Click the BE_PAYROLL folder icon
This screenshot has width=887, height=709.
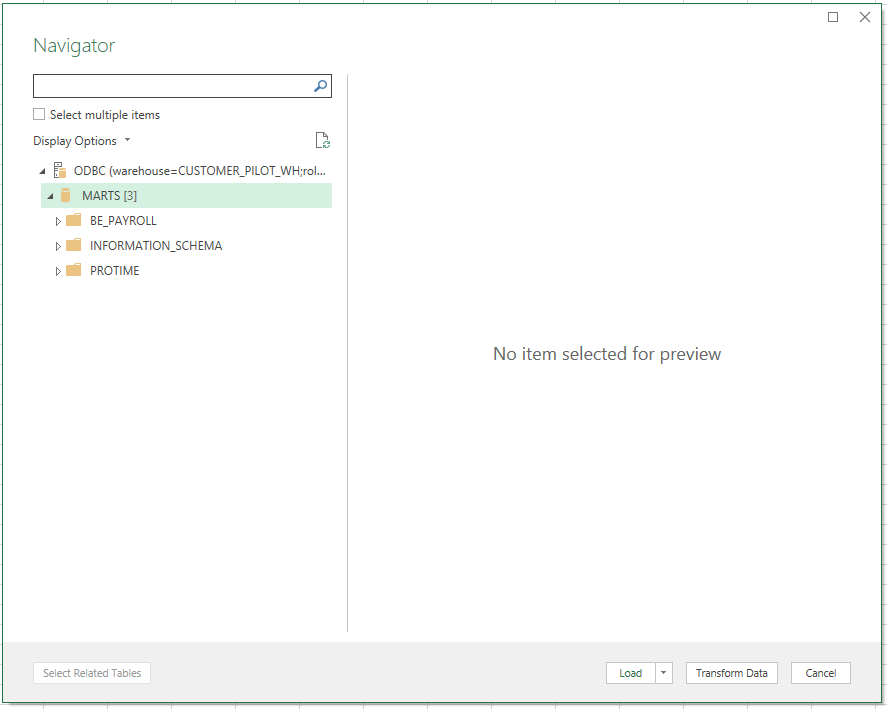(74, 220)
